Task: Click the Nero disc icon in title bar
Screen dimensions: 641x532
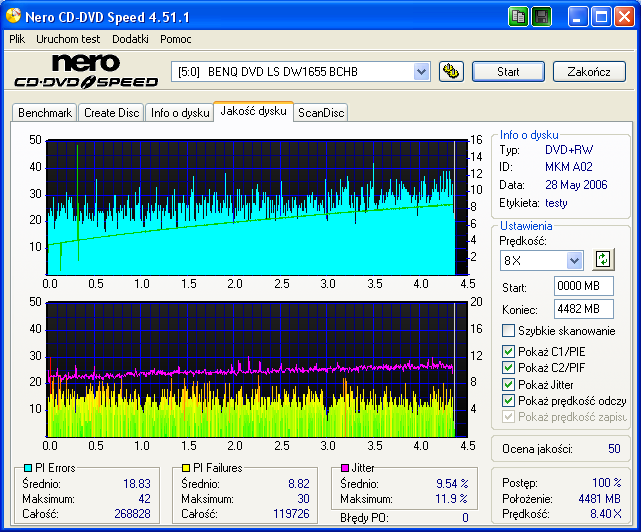Action: (13, 16)
